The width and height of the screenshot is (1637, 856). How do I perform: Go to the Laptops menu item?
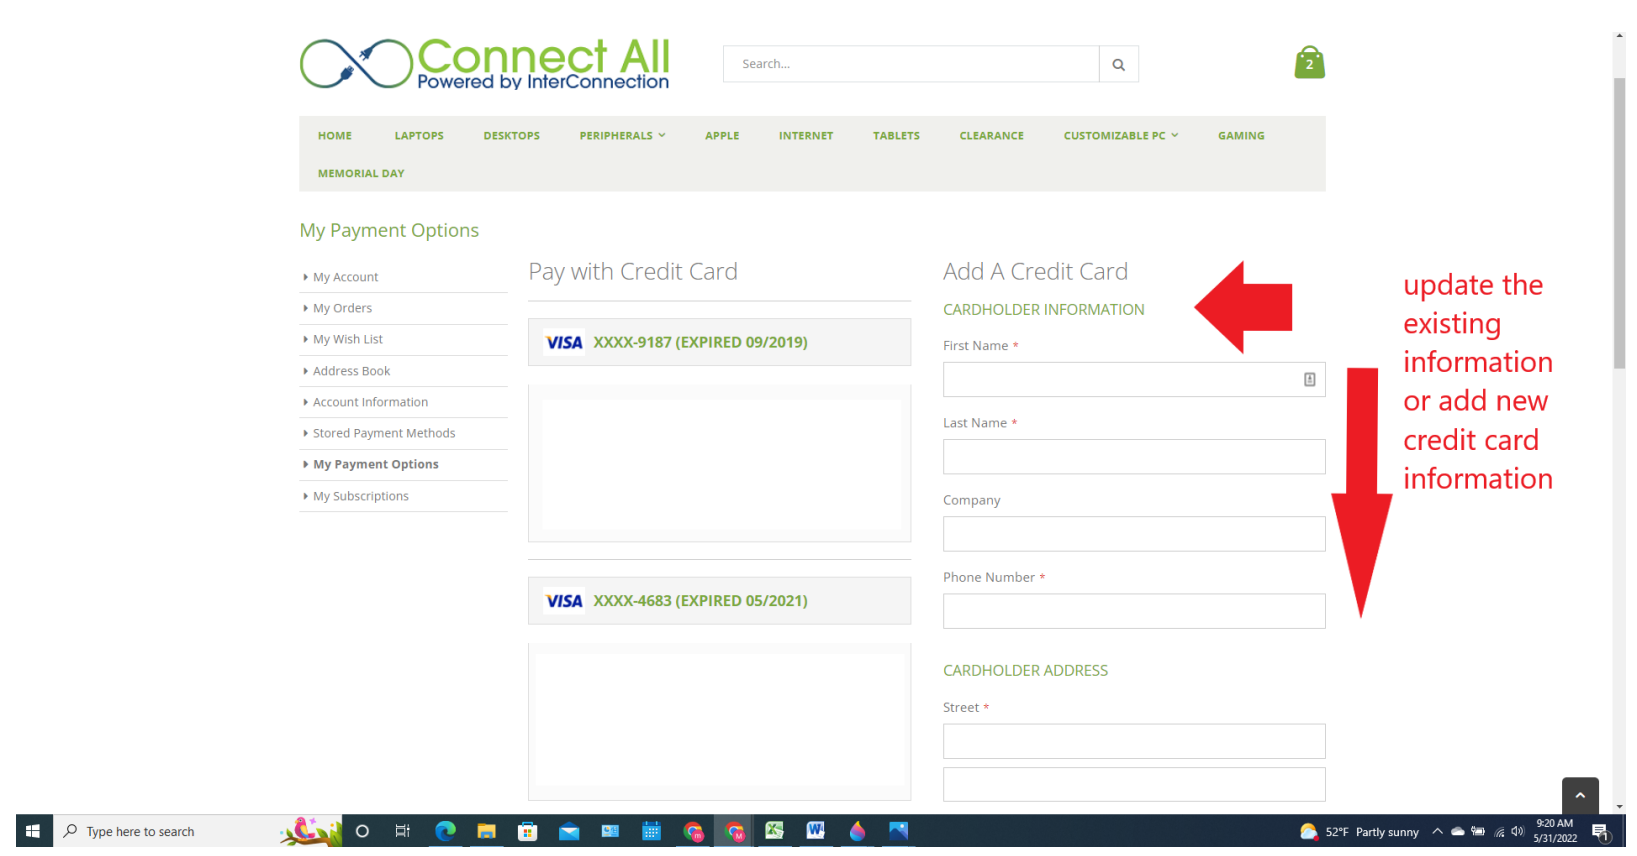[x=418, y=136]
